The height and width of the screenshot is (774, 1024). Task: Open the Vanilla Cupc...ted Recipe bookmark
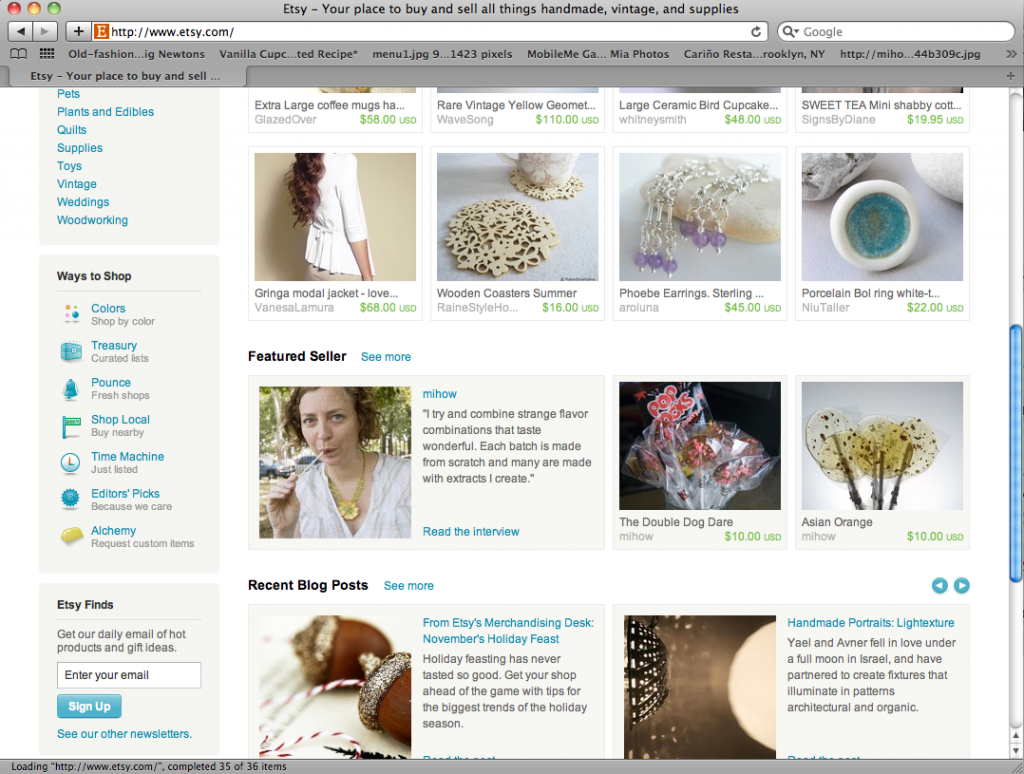(288, 54)
